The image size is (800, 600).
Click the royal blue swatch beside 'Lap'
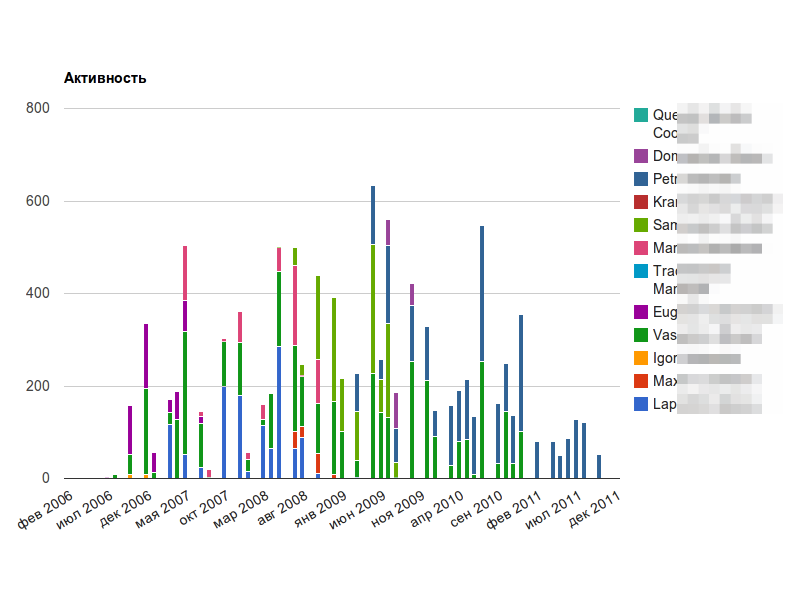coord(640,404)
